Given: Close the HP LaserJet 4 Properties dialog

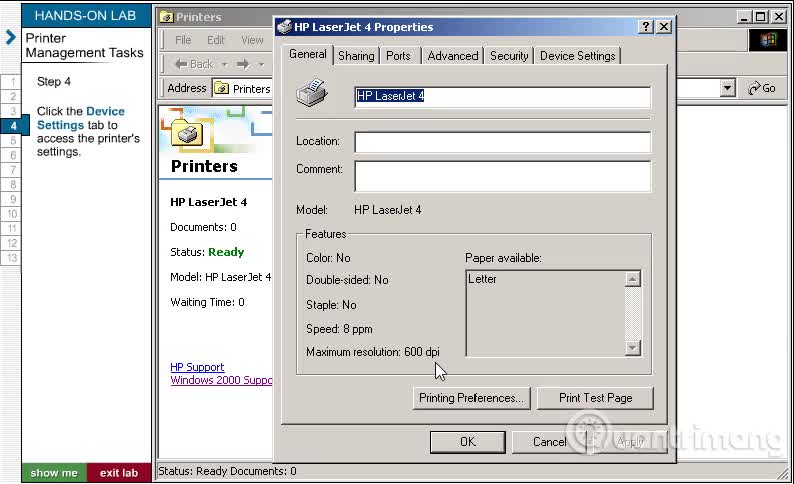Looking at the screenshot, I should tap(664, 27).
